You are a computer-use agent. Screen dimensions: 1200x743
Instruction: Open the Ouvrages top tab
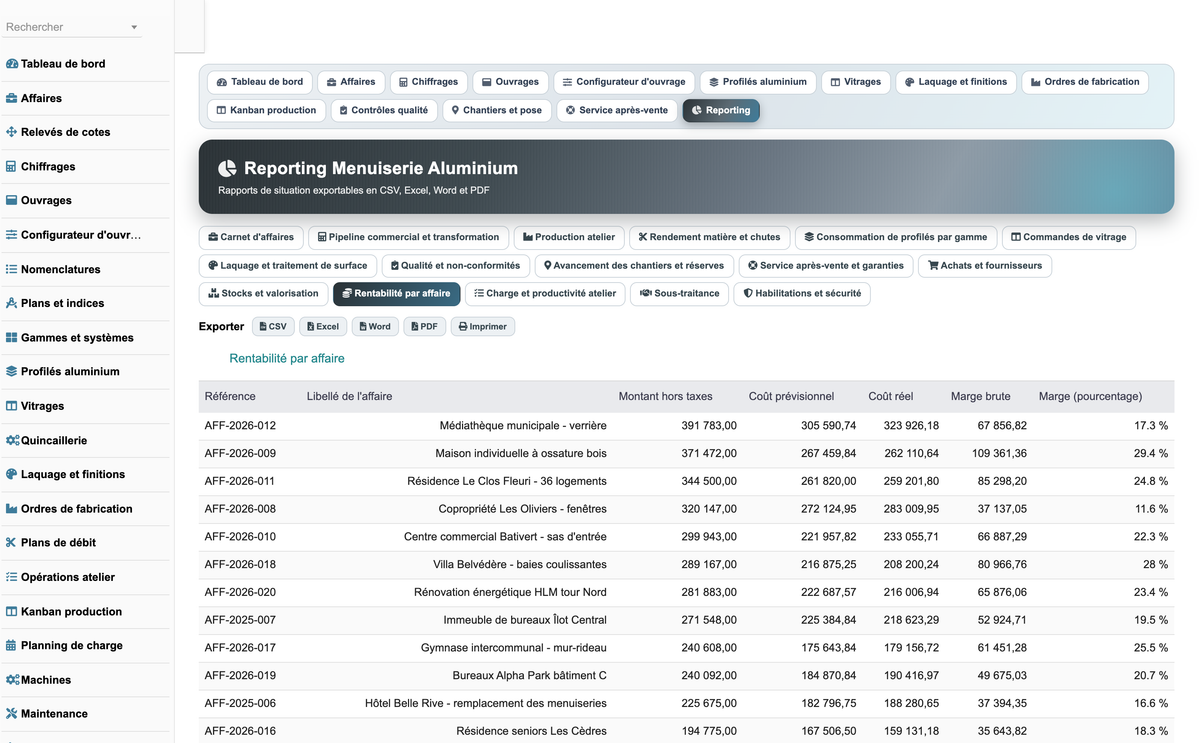510,82
